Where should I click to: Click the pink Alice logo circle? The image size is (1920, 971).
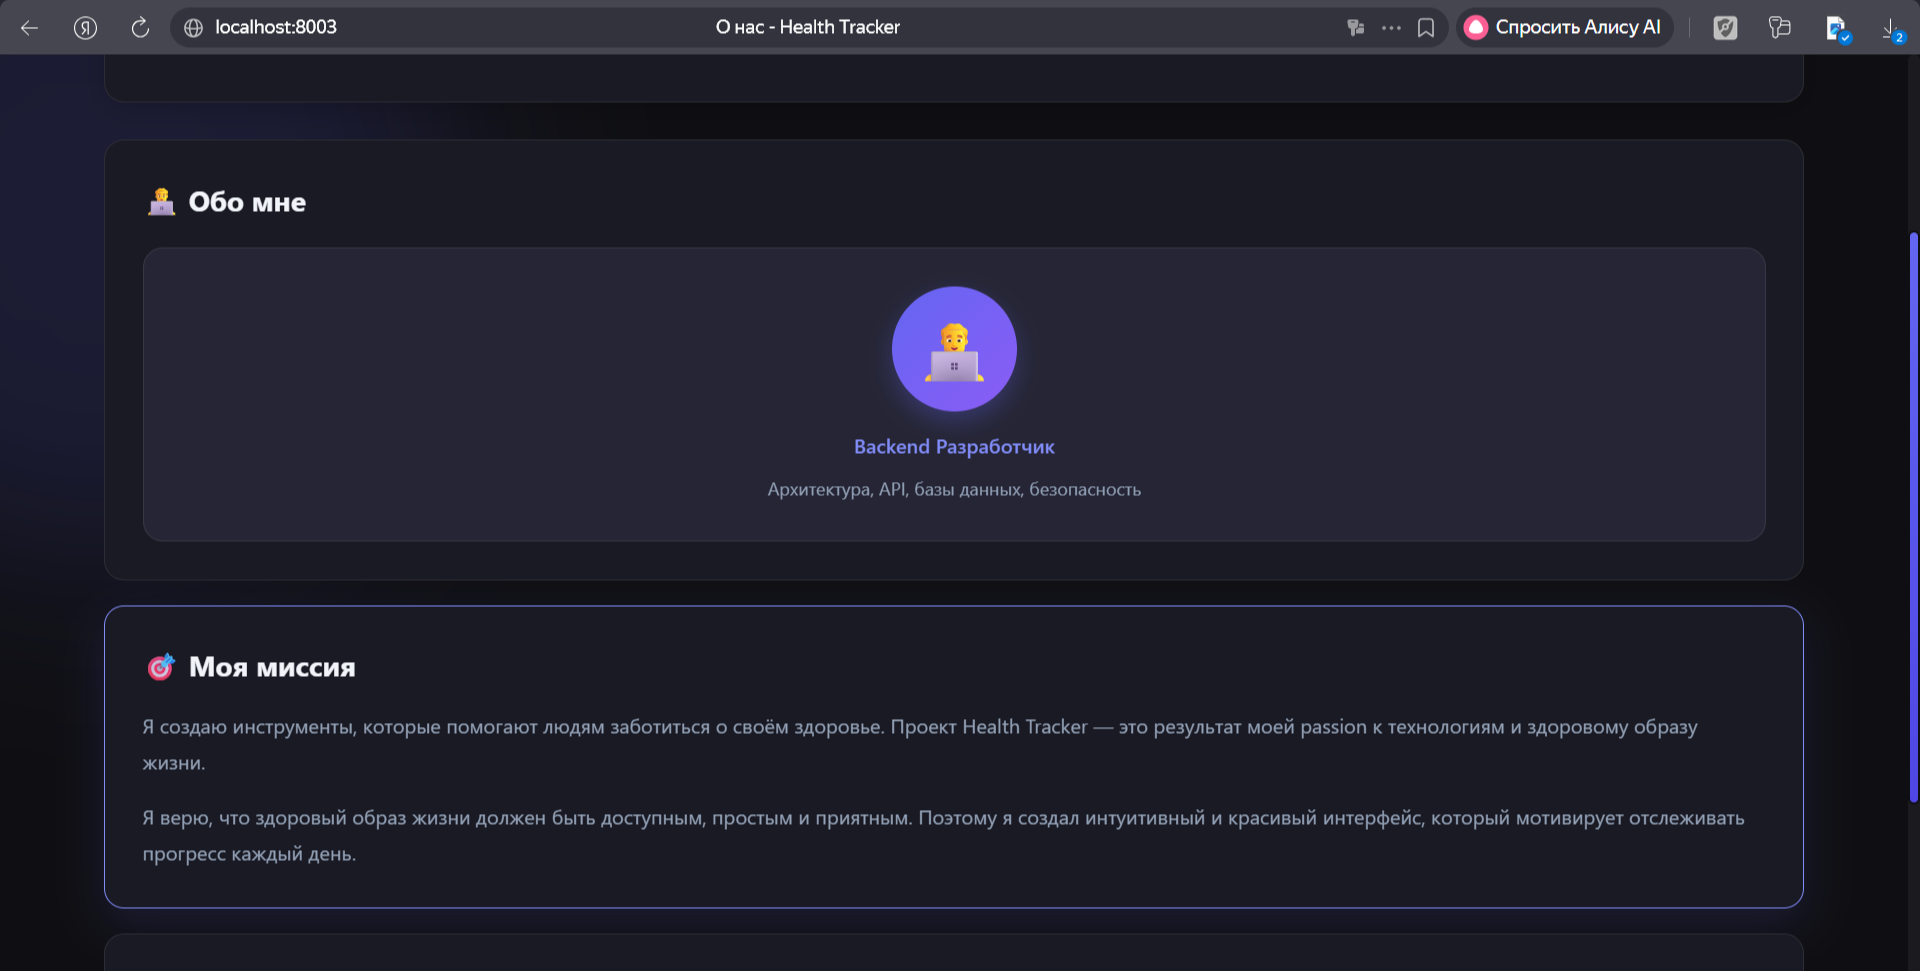[1476, 28]
